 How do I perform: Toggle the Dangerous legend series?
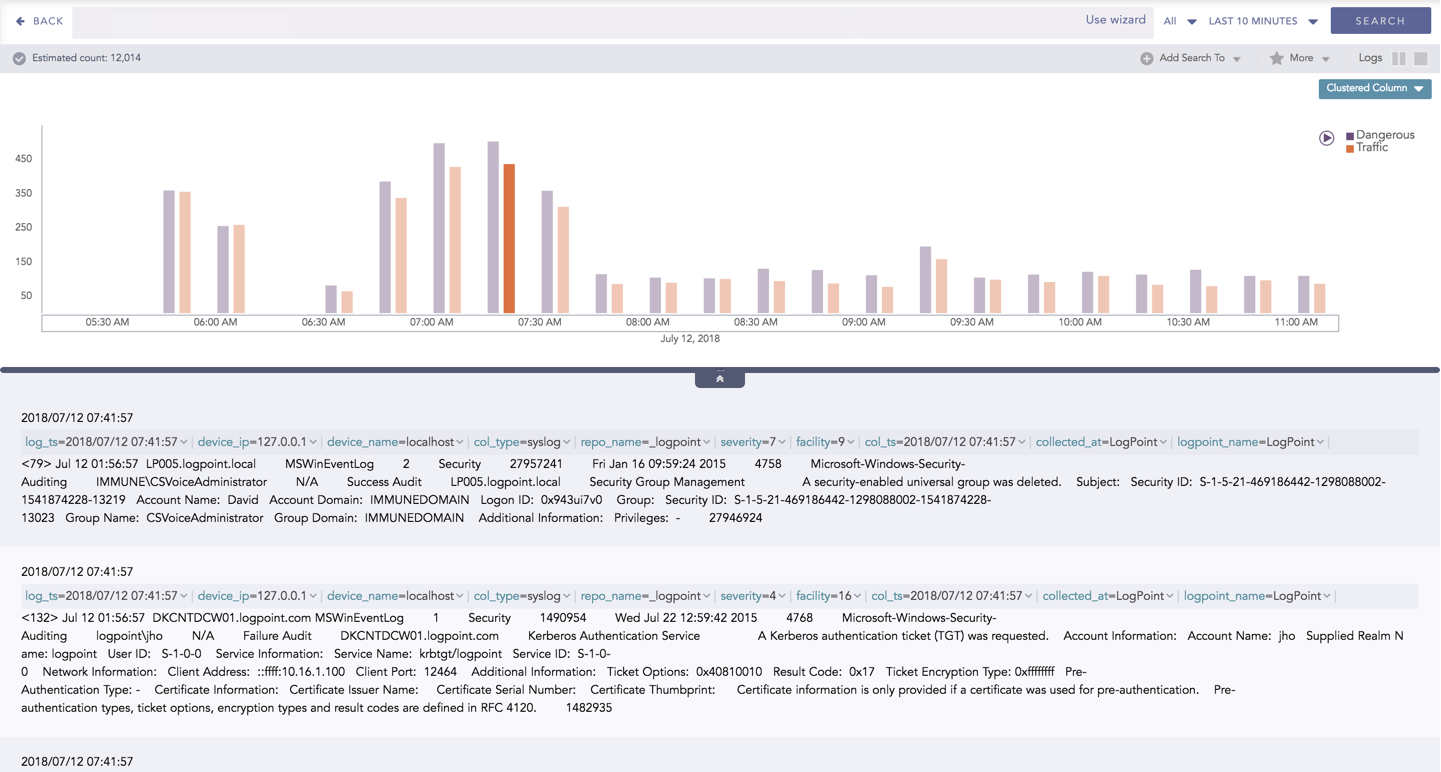click(x=1384, y=135)
